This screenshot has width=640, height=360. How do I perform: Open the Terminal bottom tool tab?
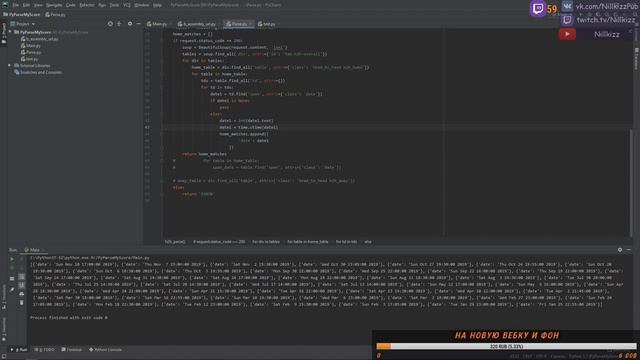71,350
